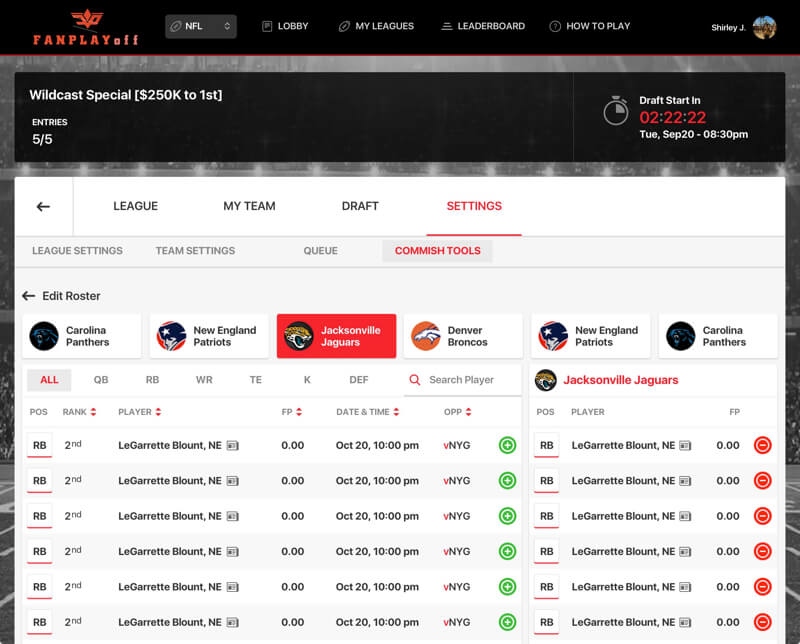Open the Leaderboard page
The image size is (800, 644).
[483, 26]
